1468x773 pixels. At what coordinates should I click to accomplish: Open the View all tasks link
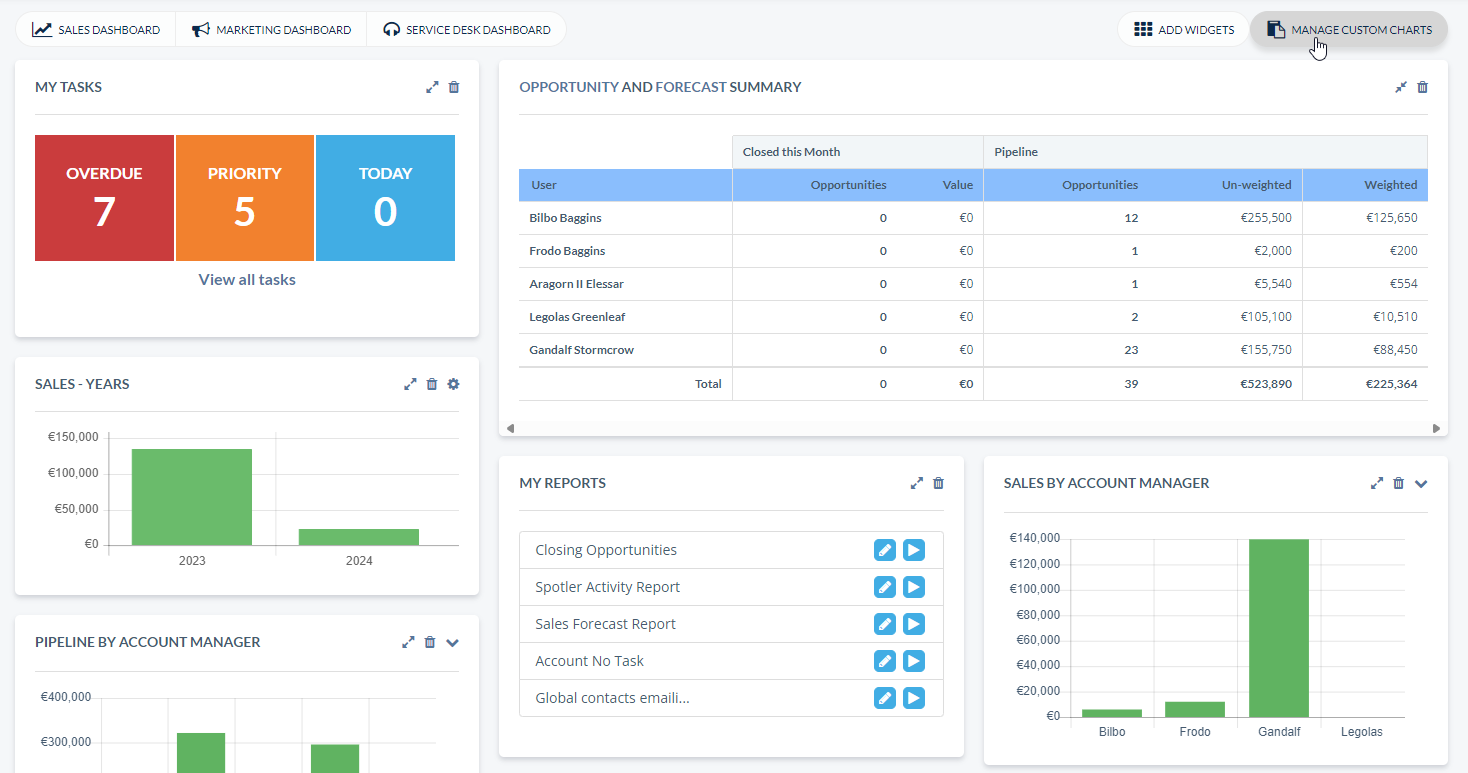click(247, 280)
